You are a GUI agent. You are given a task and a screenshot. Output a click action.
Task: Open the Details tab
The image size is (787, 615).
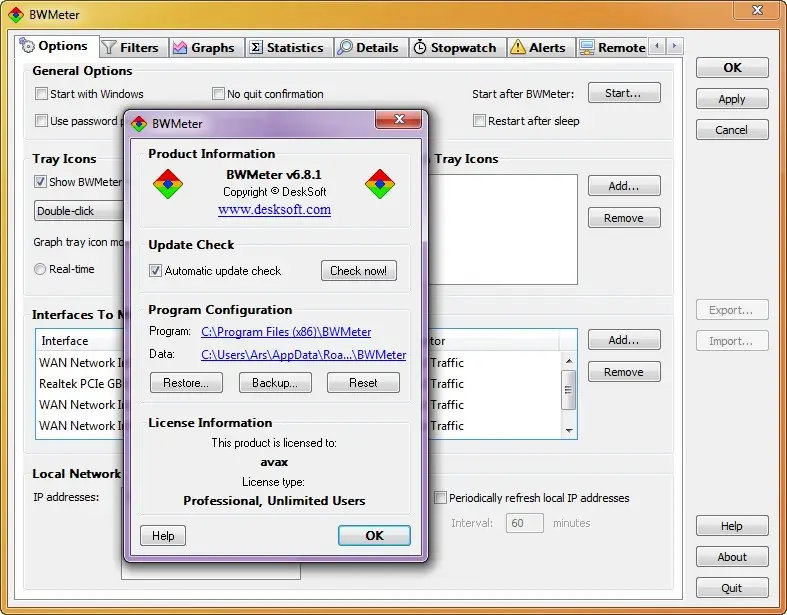tap(369, 48)
